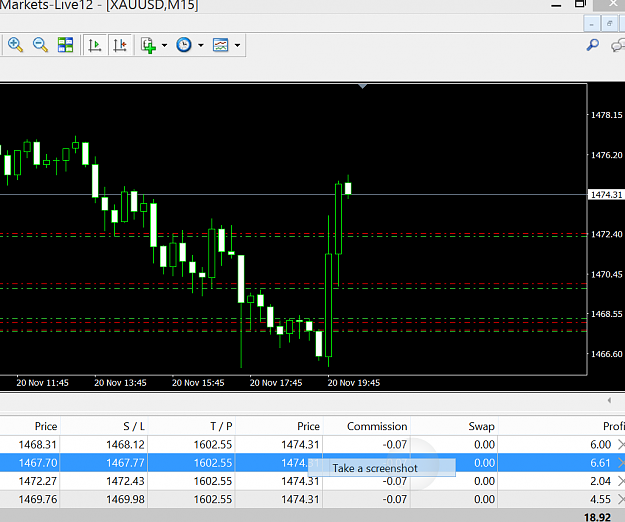Toggle the chart shift button
The image size is (625, 522).
(120, 45)
